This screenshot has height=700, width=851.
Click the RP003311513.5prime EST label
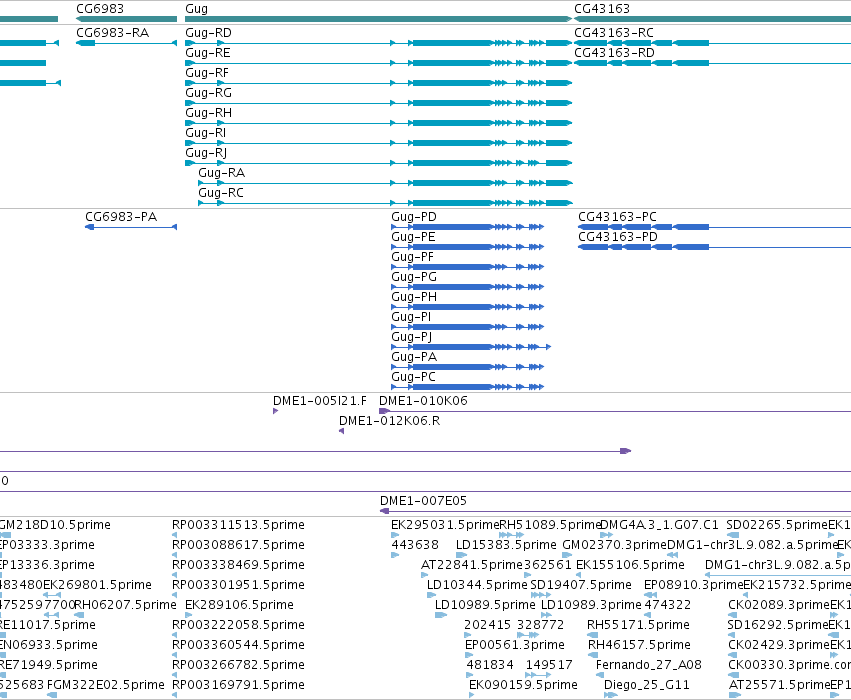238,525
